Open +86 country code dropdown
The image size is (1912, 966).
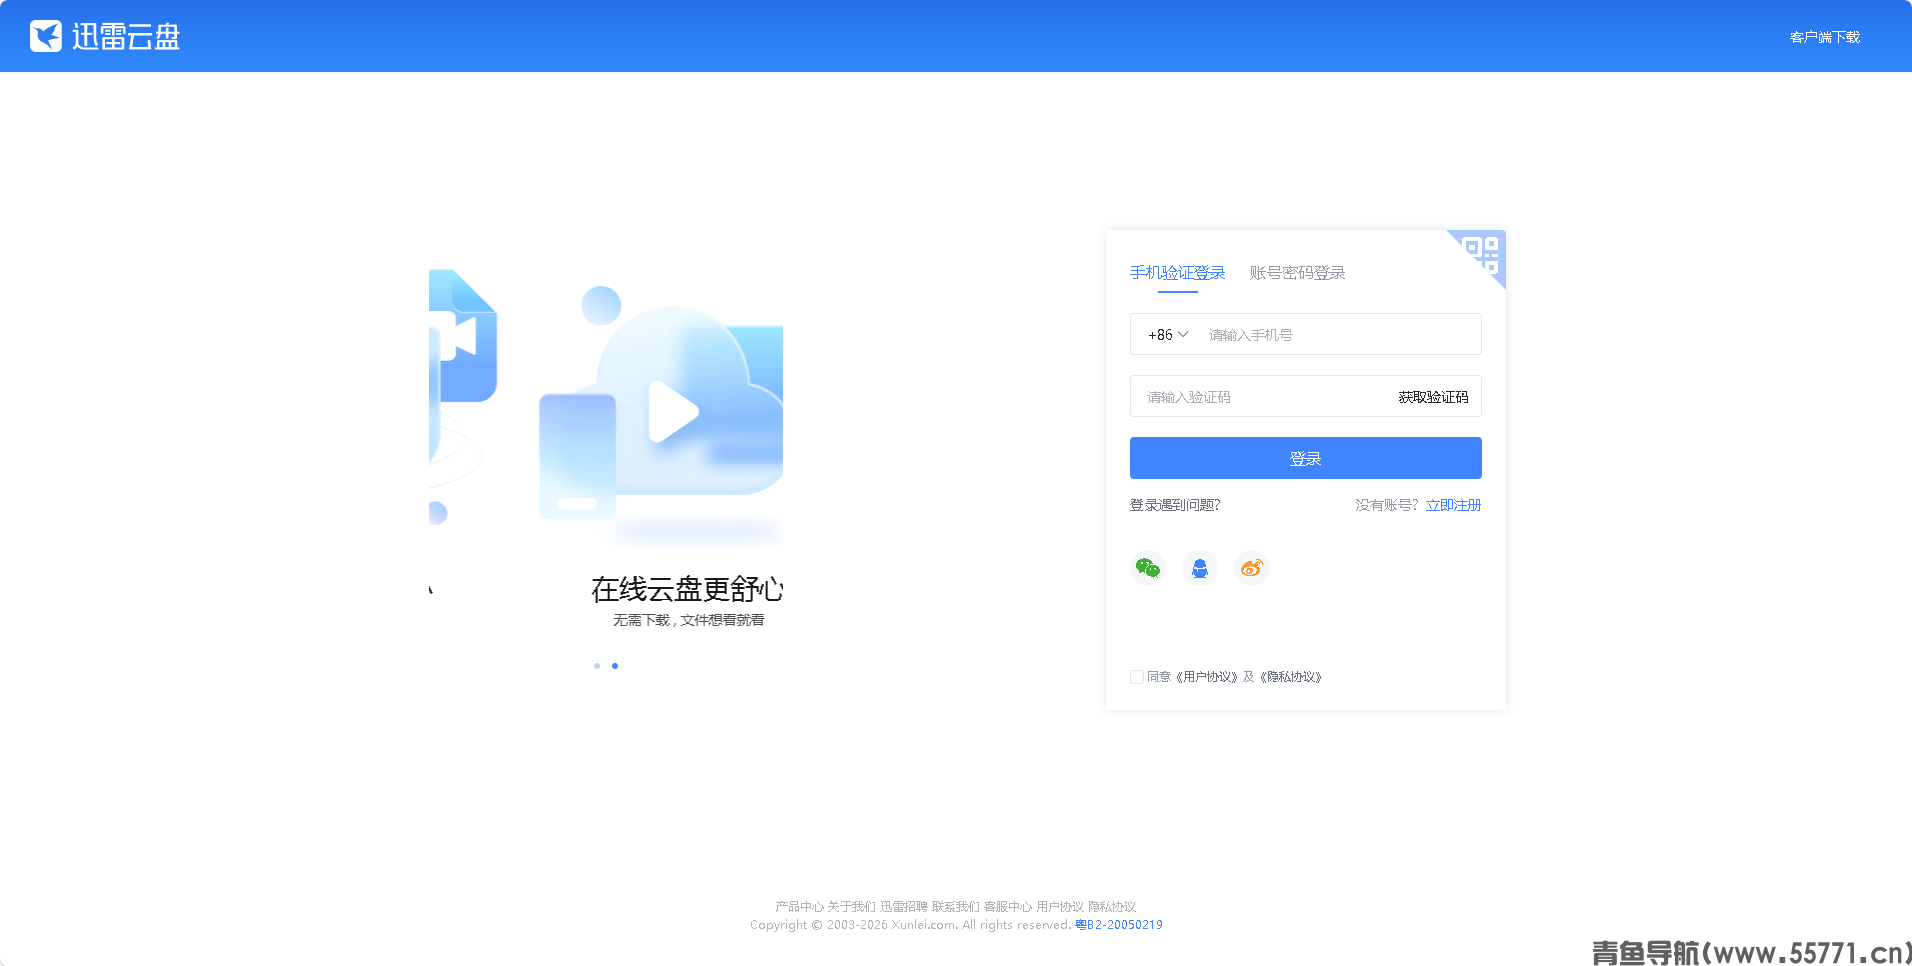(1168, 335)
